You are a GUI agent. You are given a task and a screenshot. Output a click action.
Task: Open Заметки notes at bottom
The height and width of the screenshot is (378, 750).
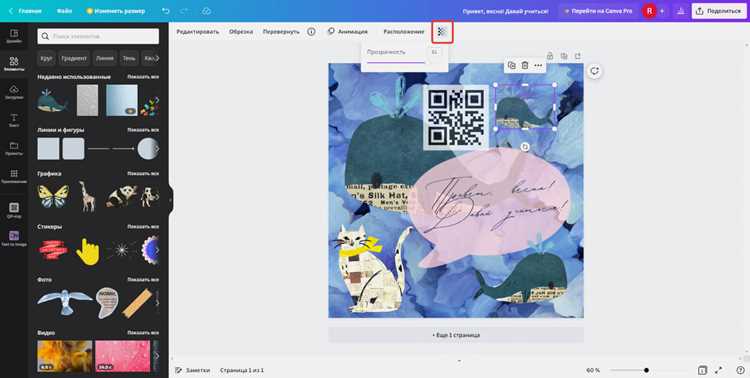pos(193,370)
